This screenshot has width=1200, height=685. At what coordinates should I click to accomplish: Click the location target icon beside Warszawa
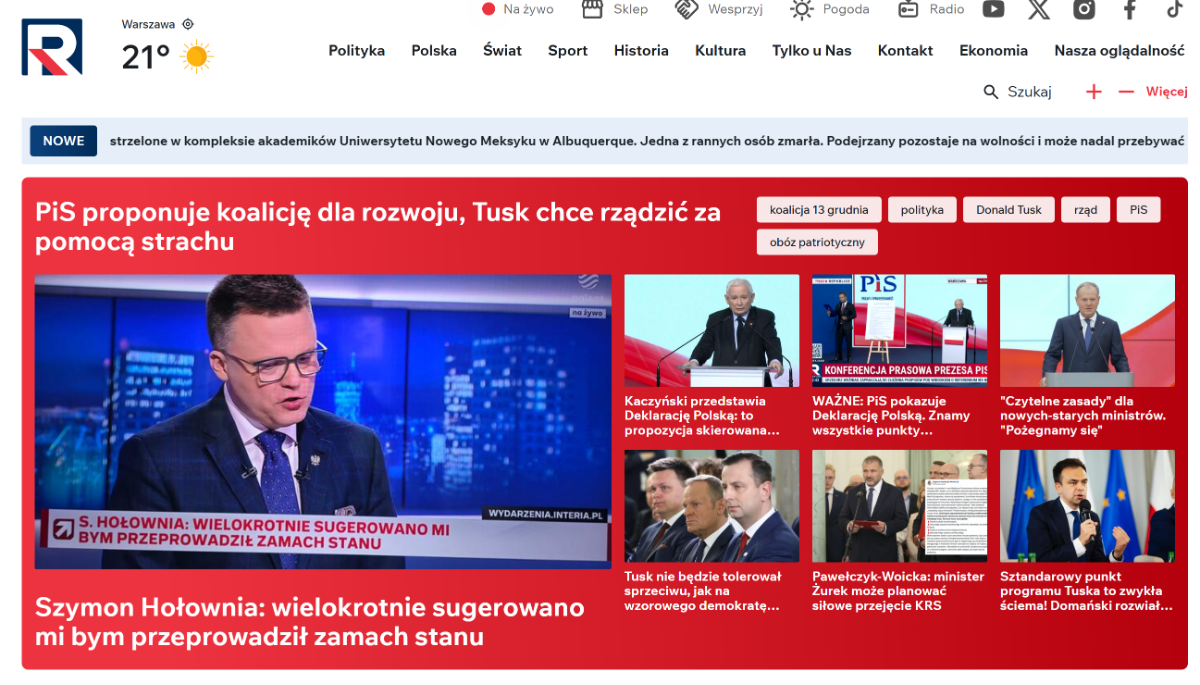pyautogui.click(x=188, y=24)
